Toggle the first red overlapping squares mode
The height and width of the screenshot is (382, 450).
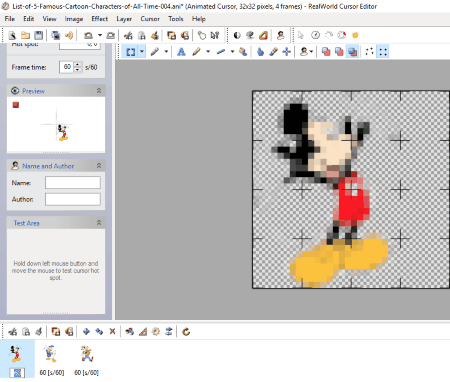tap(326, 52)
